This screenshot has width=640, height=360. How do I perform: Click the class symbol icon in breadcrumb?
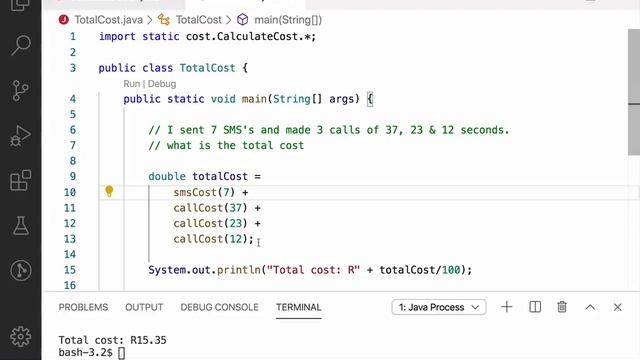pos(164,20)
